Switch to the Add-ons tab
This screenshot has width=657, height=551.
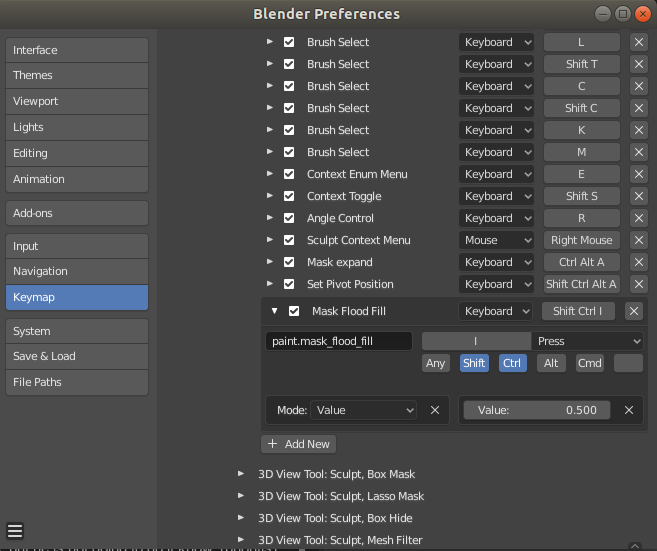tap(77, 213)
